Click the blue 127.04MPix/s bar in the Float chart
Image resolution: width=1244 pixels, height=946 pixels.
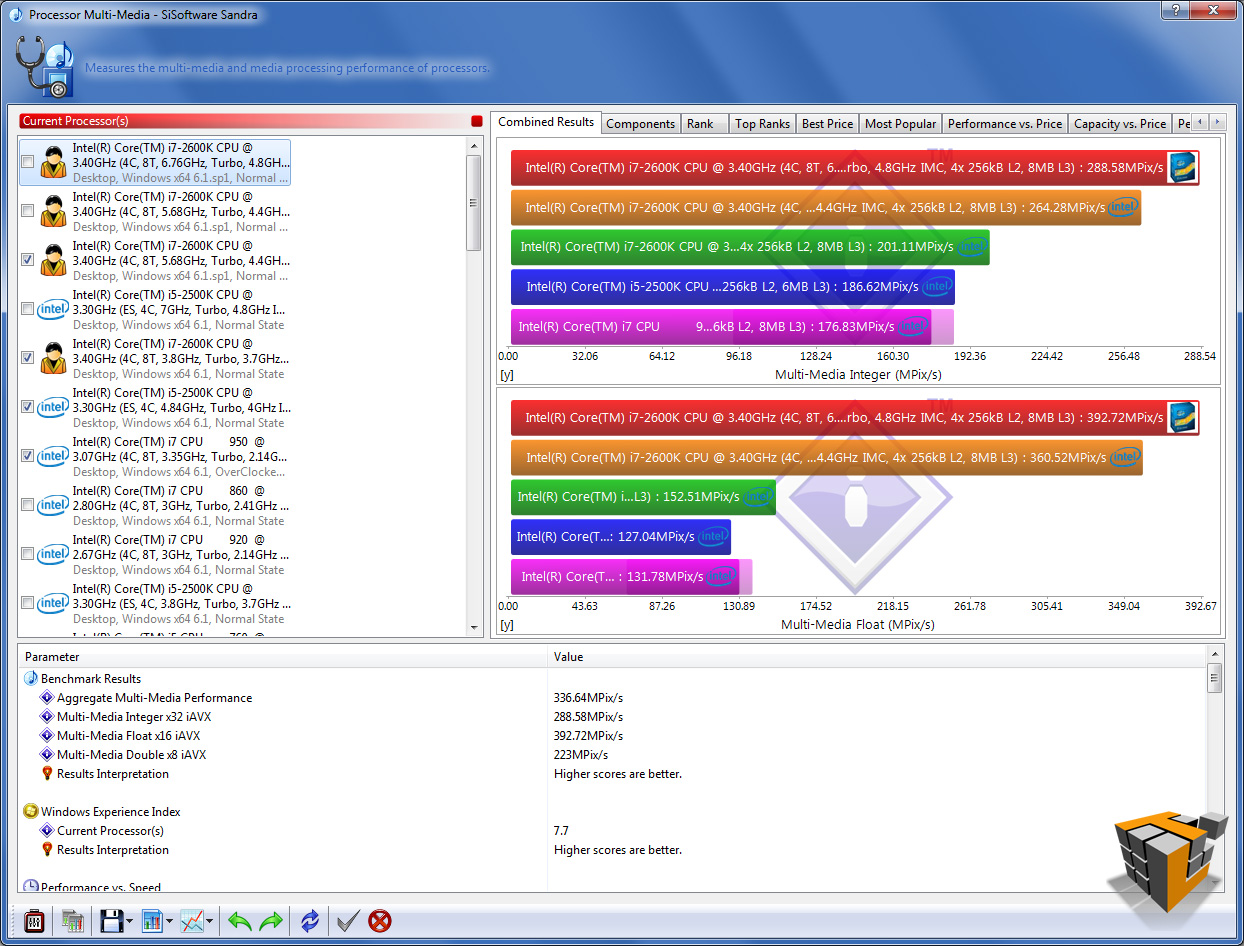point(621,537)
